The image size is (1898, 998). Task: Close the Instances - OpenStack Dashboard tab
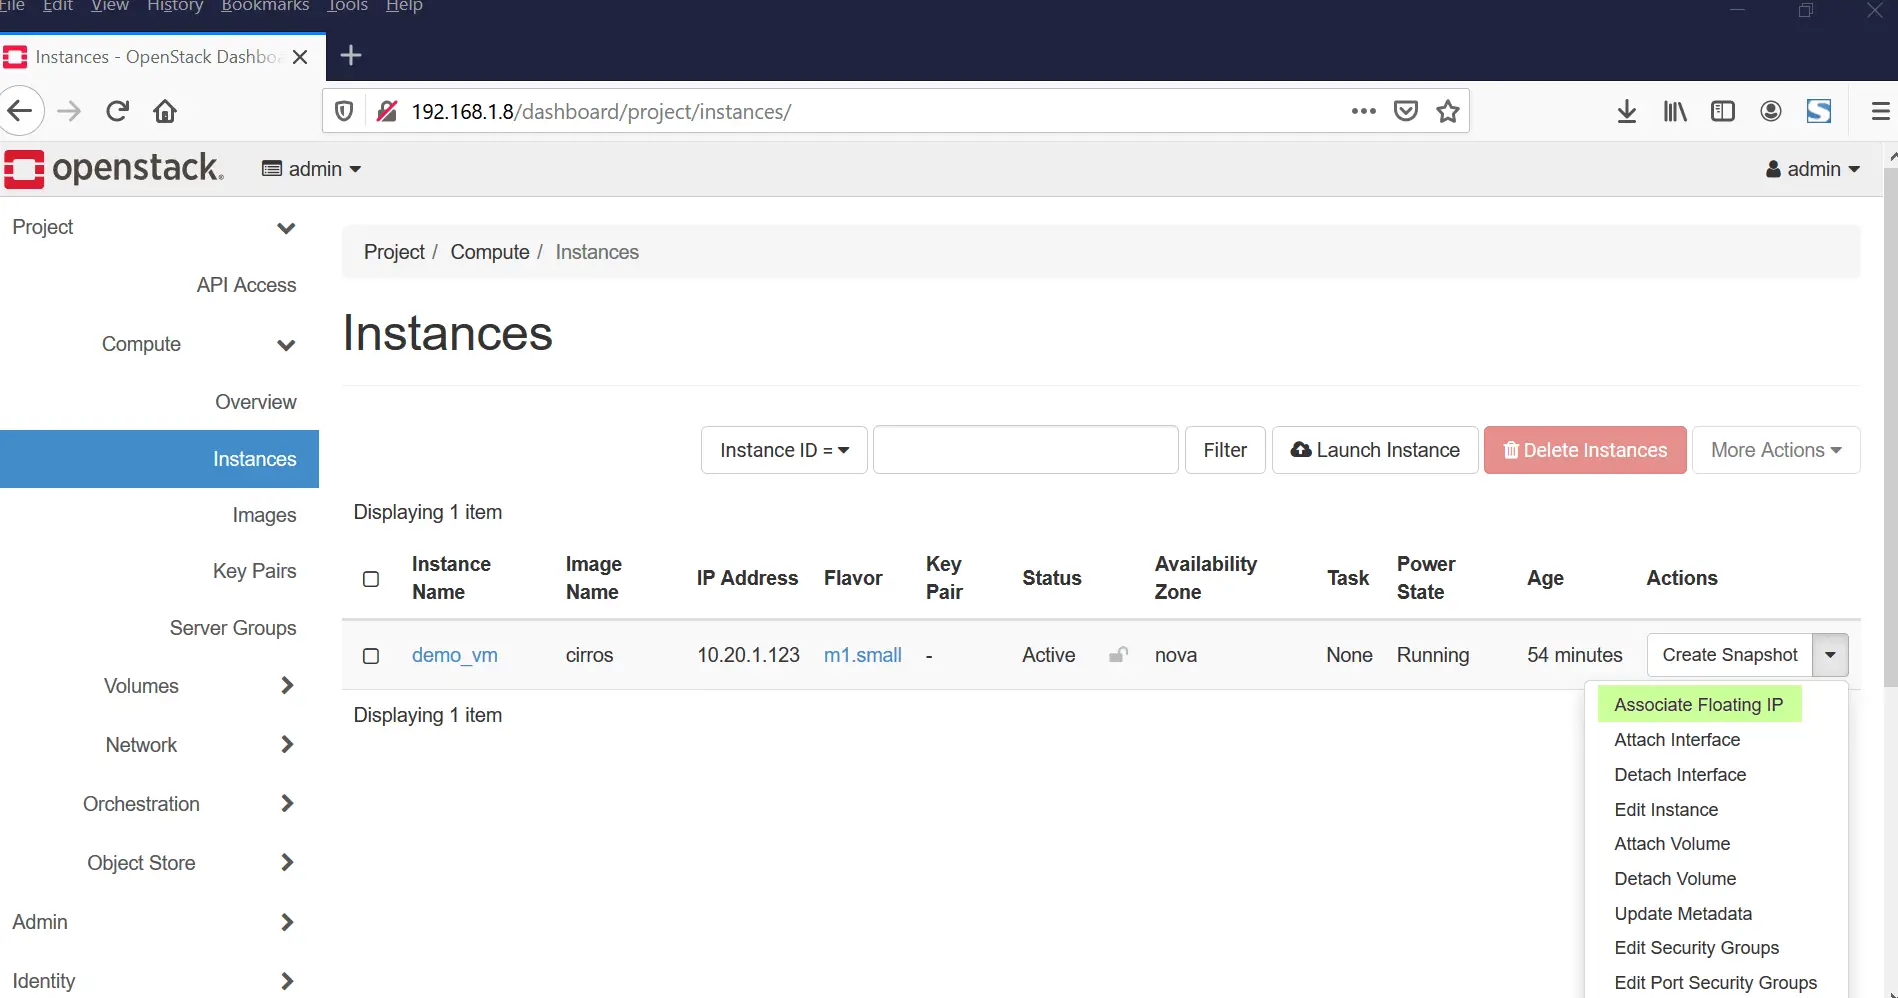click(300, 57)
